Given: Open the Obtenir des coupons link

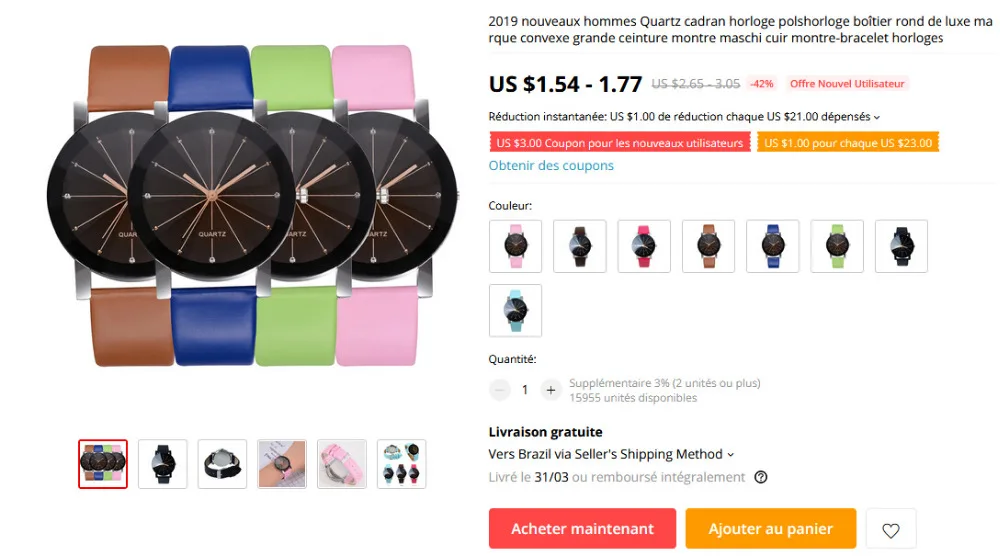Looking at the screenshot, I should (x=551, y=165).
